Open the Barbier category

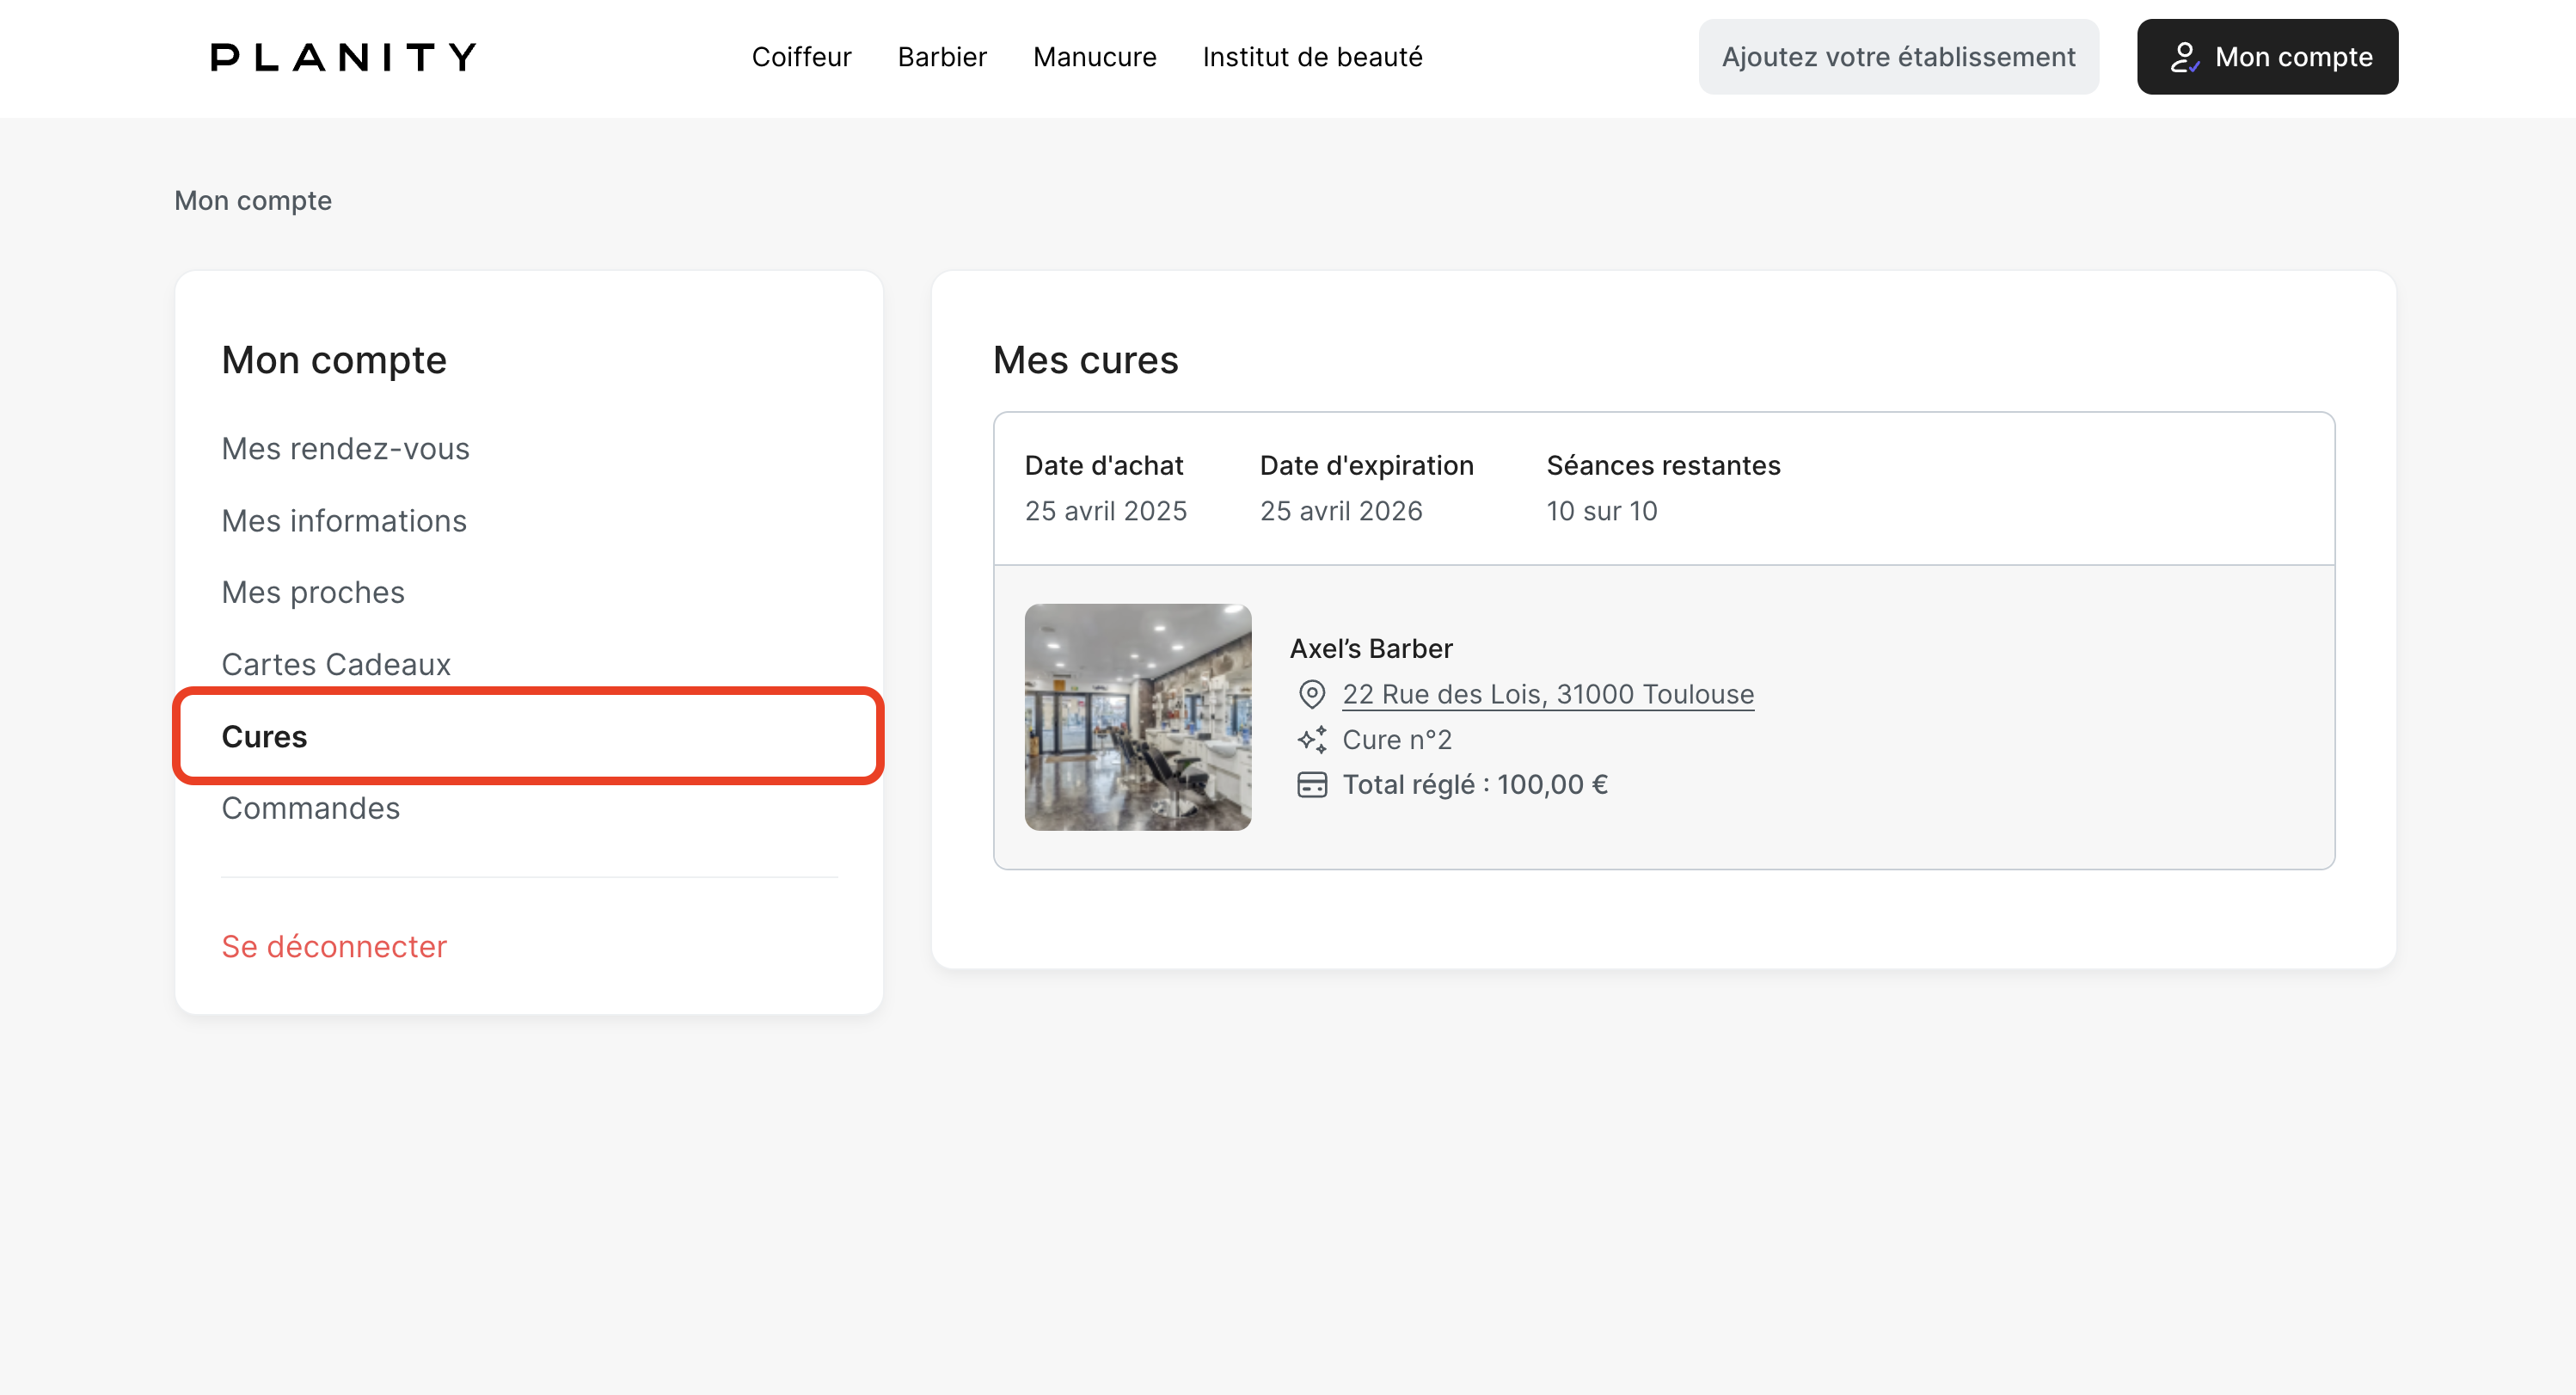941,57
